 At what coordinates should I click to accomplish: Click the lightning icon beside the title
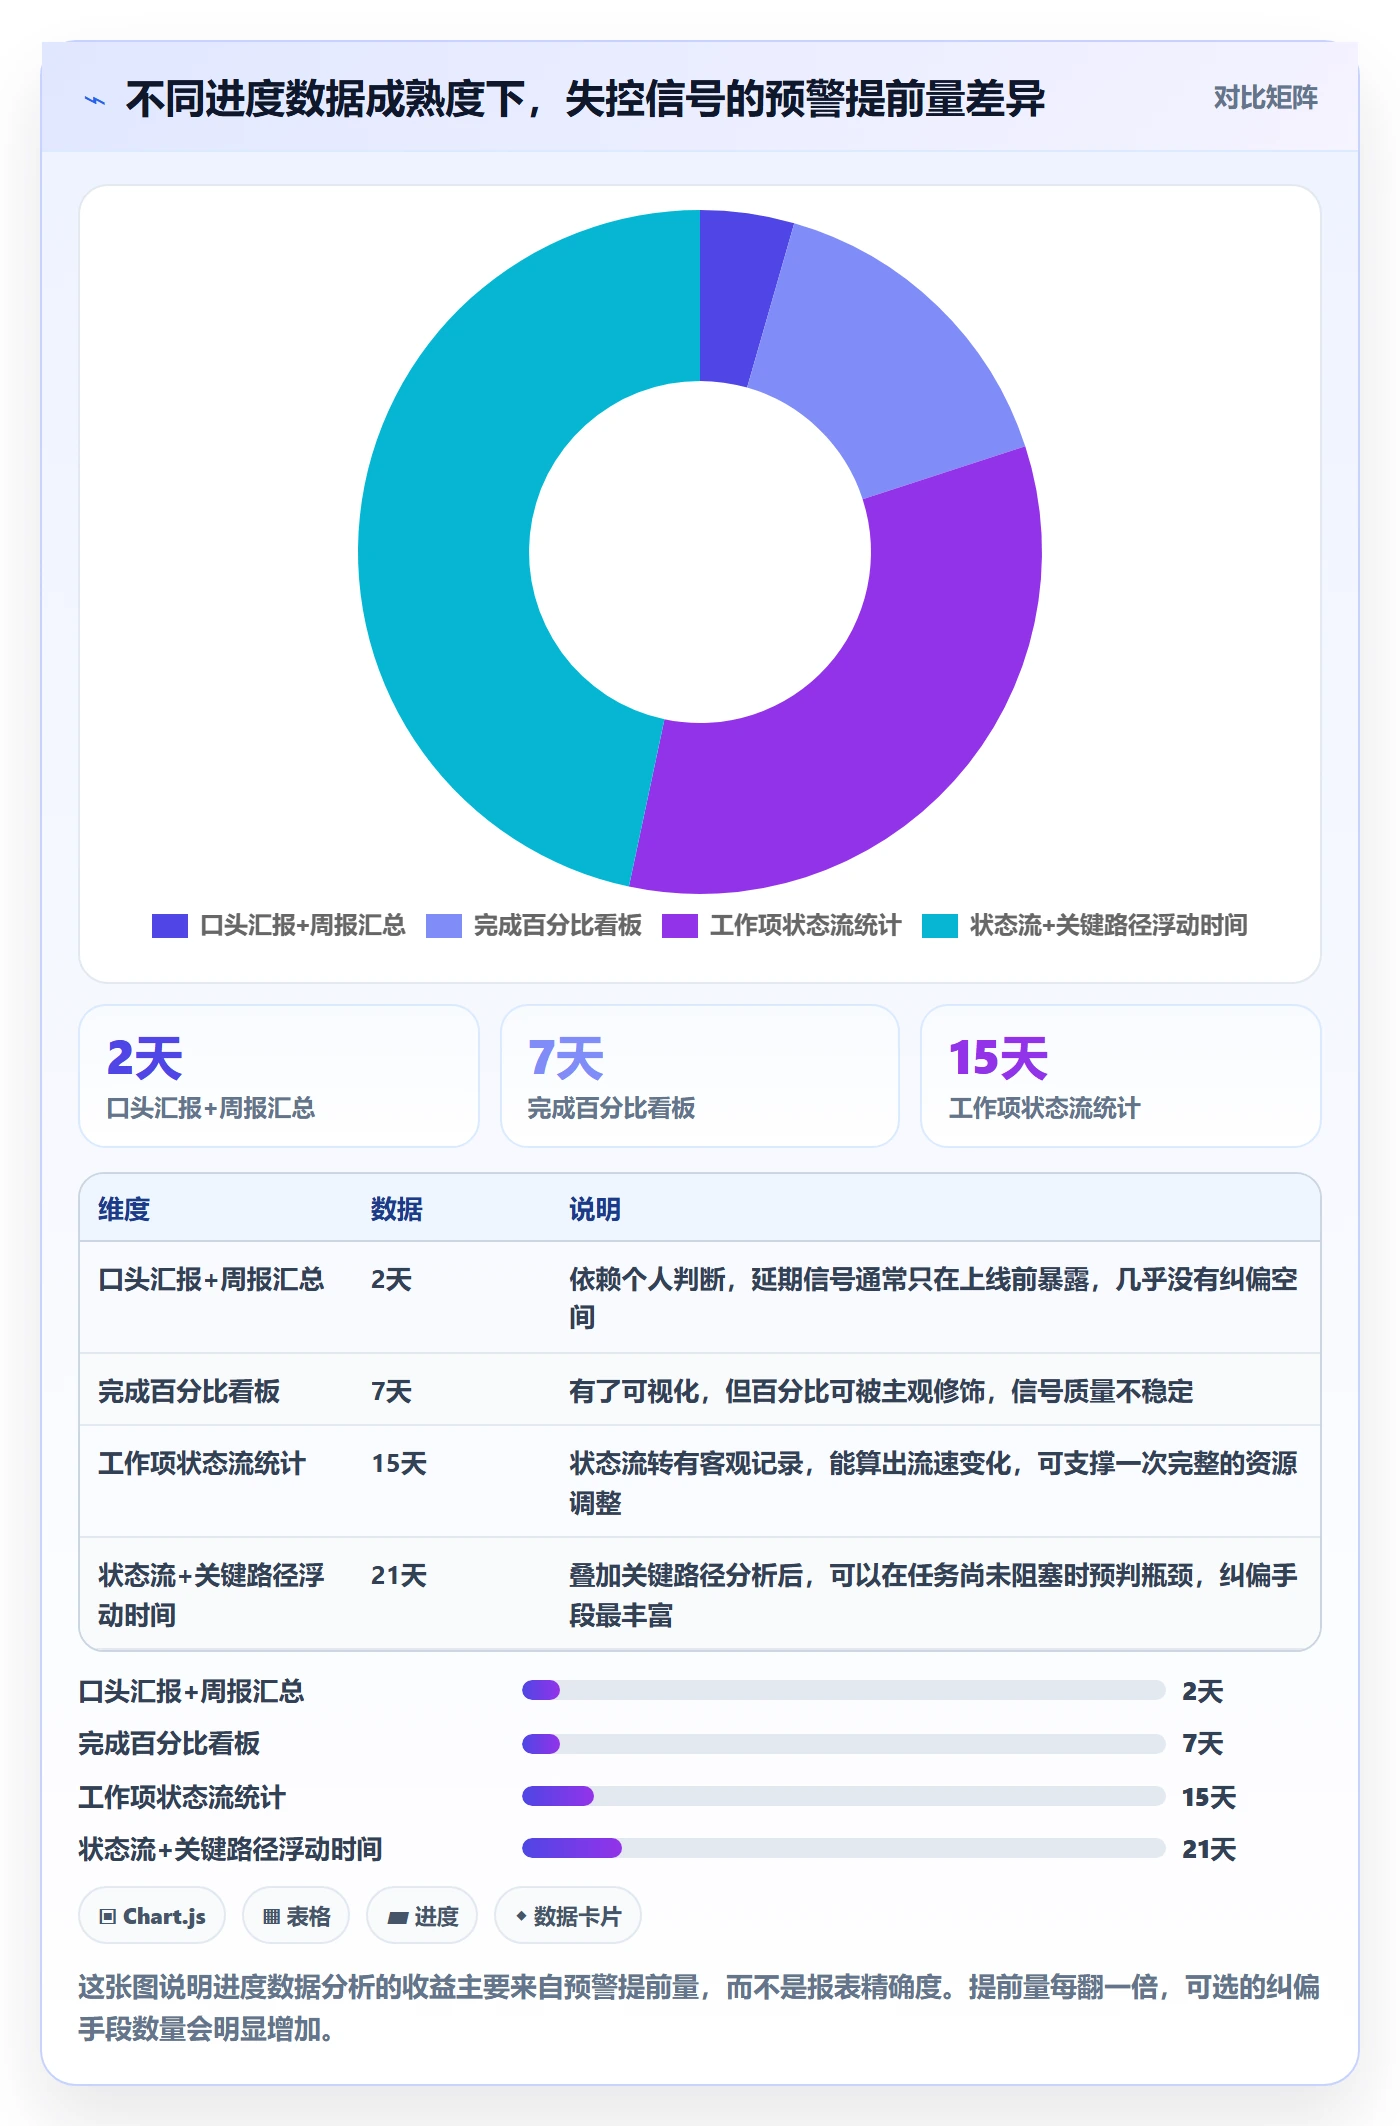(95, 100)
